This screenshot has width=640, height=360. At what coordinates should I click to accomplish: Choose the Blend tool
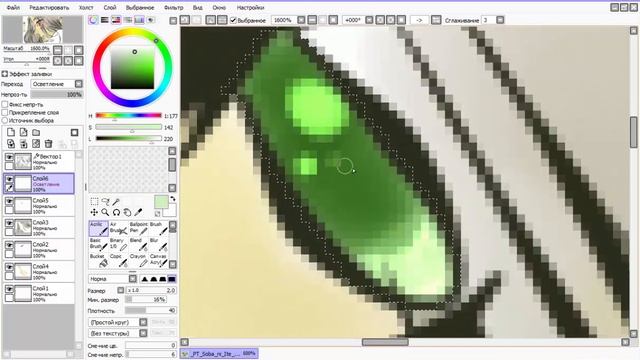coord(138,244)
